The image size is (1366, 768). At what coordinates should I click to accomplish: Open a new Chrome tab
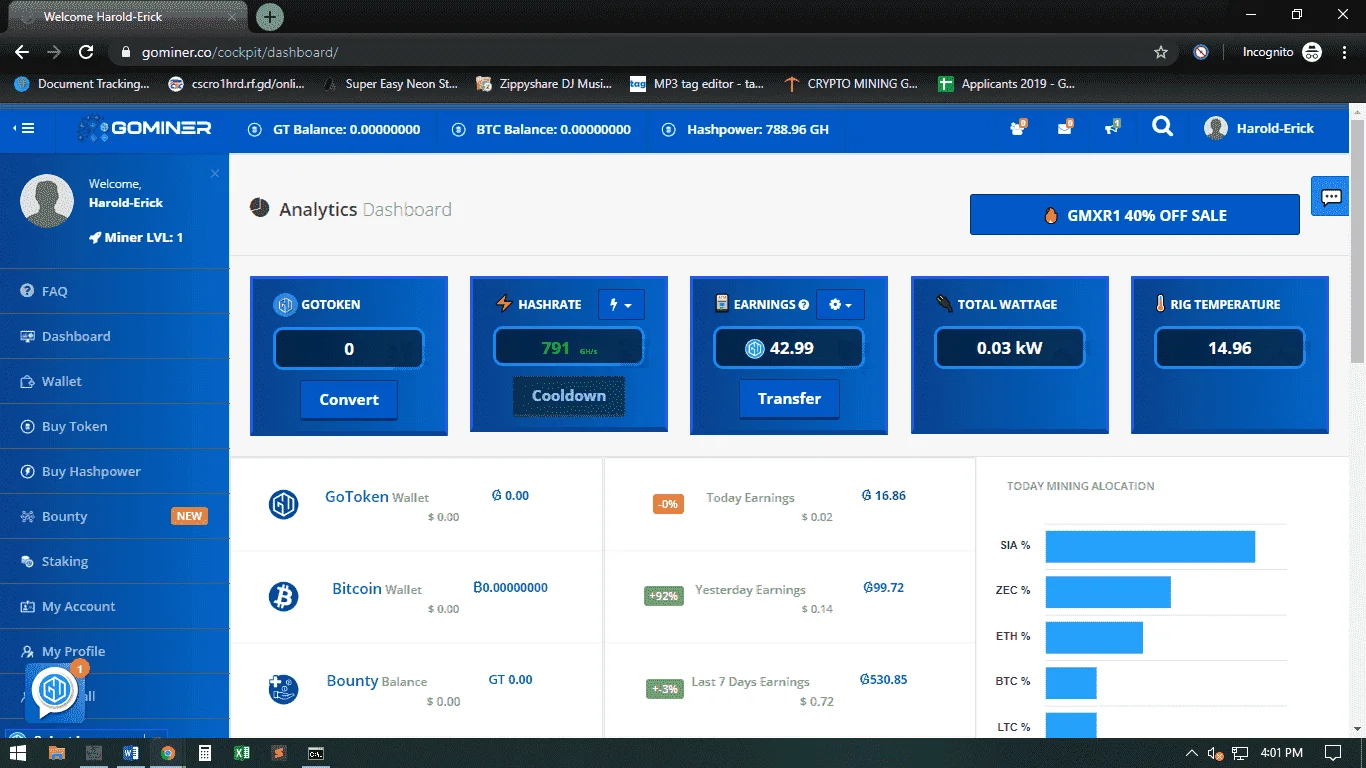pyautogui.click(x=270, y=17)
